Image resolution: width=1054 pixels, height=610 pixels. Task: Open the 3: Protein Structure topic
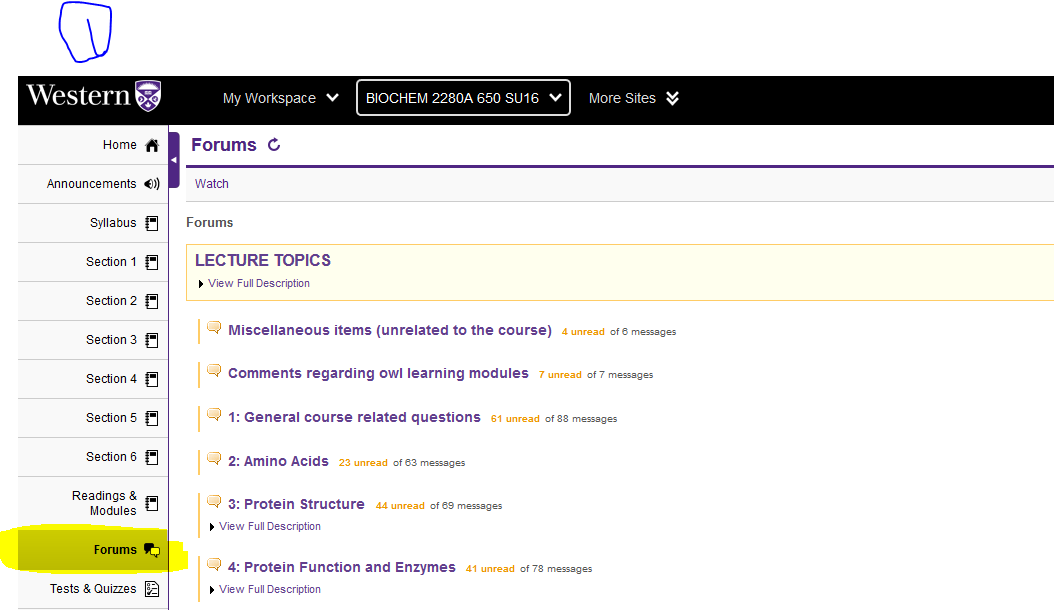[x=296, y=504]
